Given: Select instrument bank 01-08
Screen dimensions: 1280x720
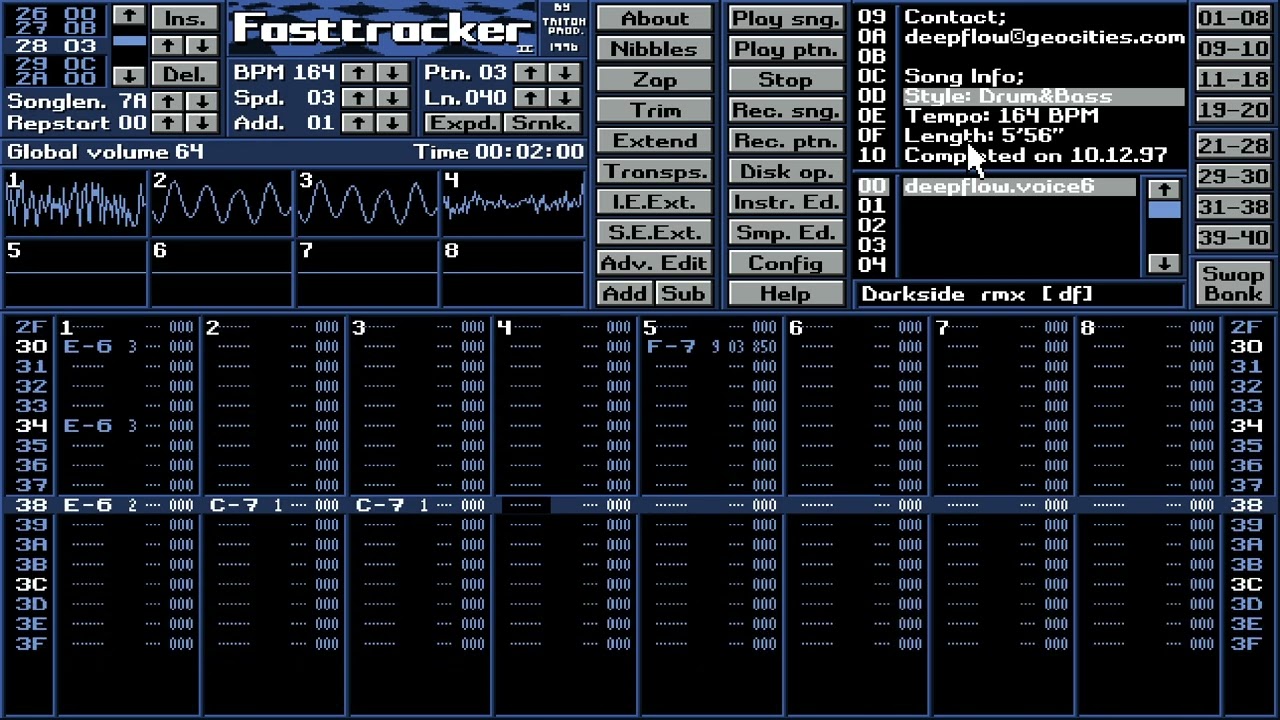Looking at the screenshot, I should click(x=1232, y=18).
